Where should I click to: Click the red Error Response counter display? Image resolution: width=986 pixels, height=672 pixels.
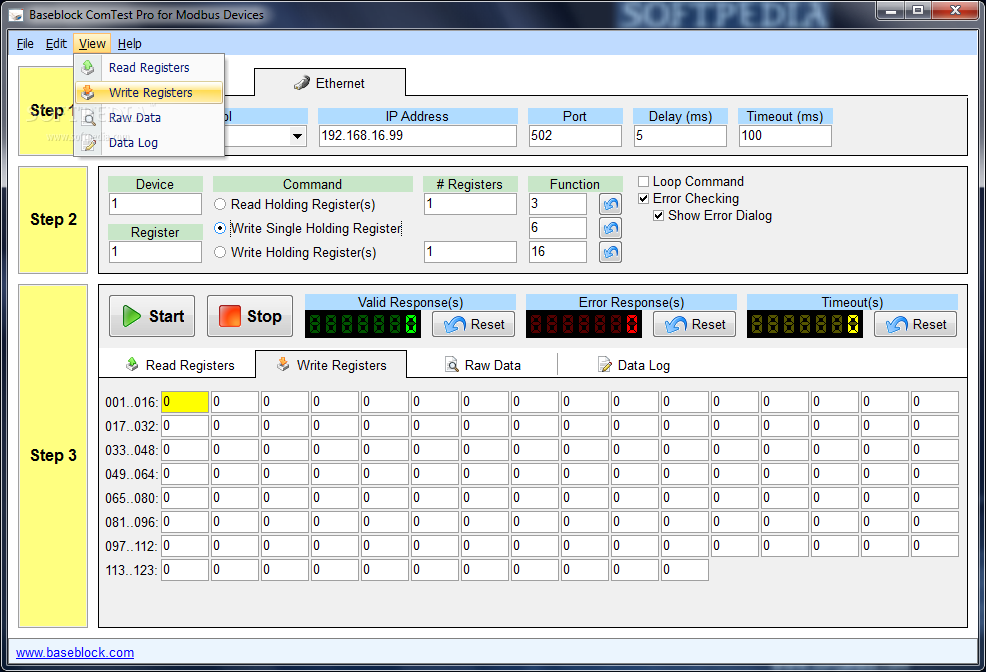(x=584, y=324)
